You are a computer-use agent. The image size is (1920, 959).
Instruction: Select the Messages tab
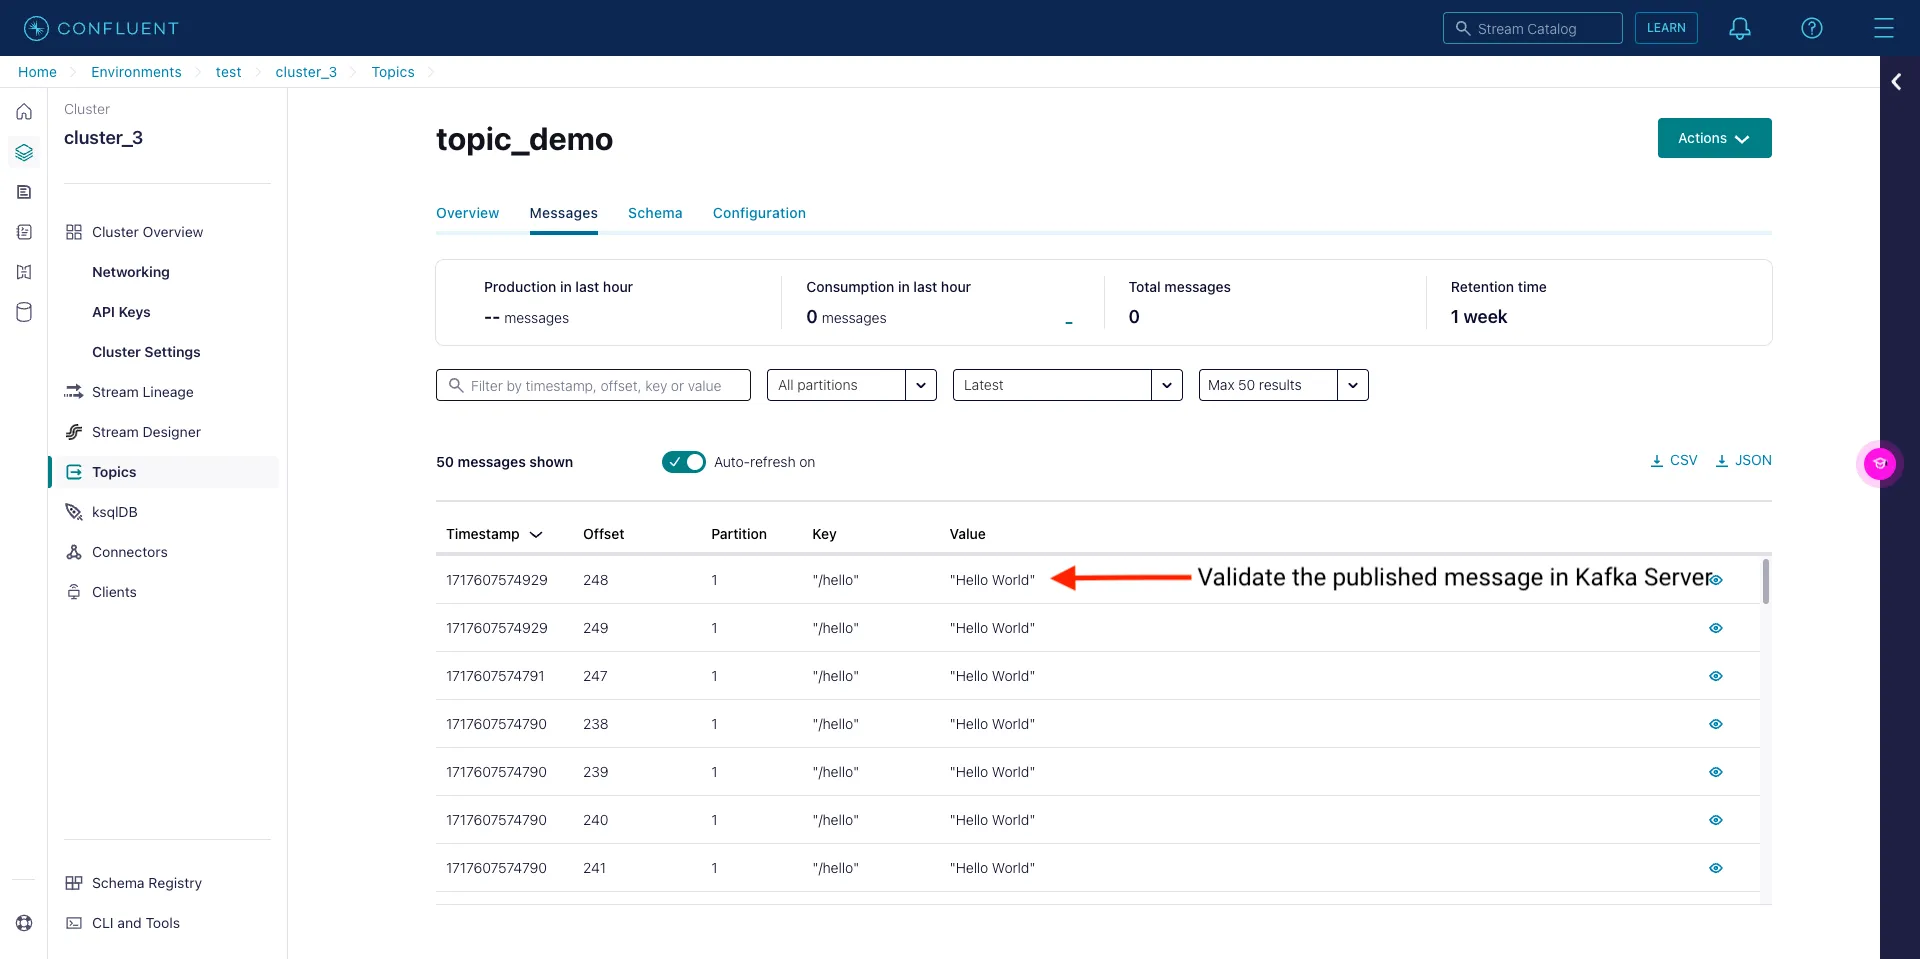pyautogui.click(x=563, y=213)
